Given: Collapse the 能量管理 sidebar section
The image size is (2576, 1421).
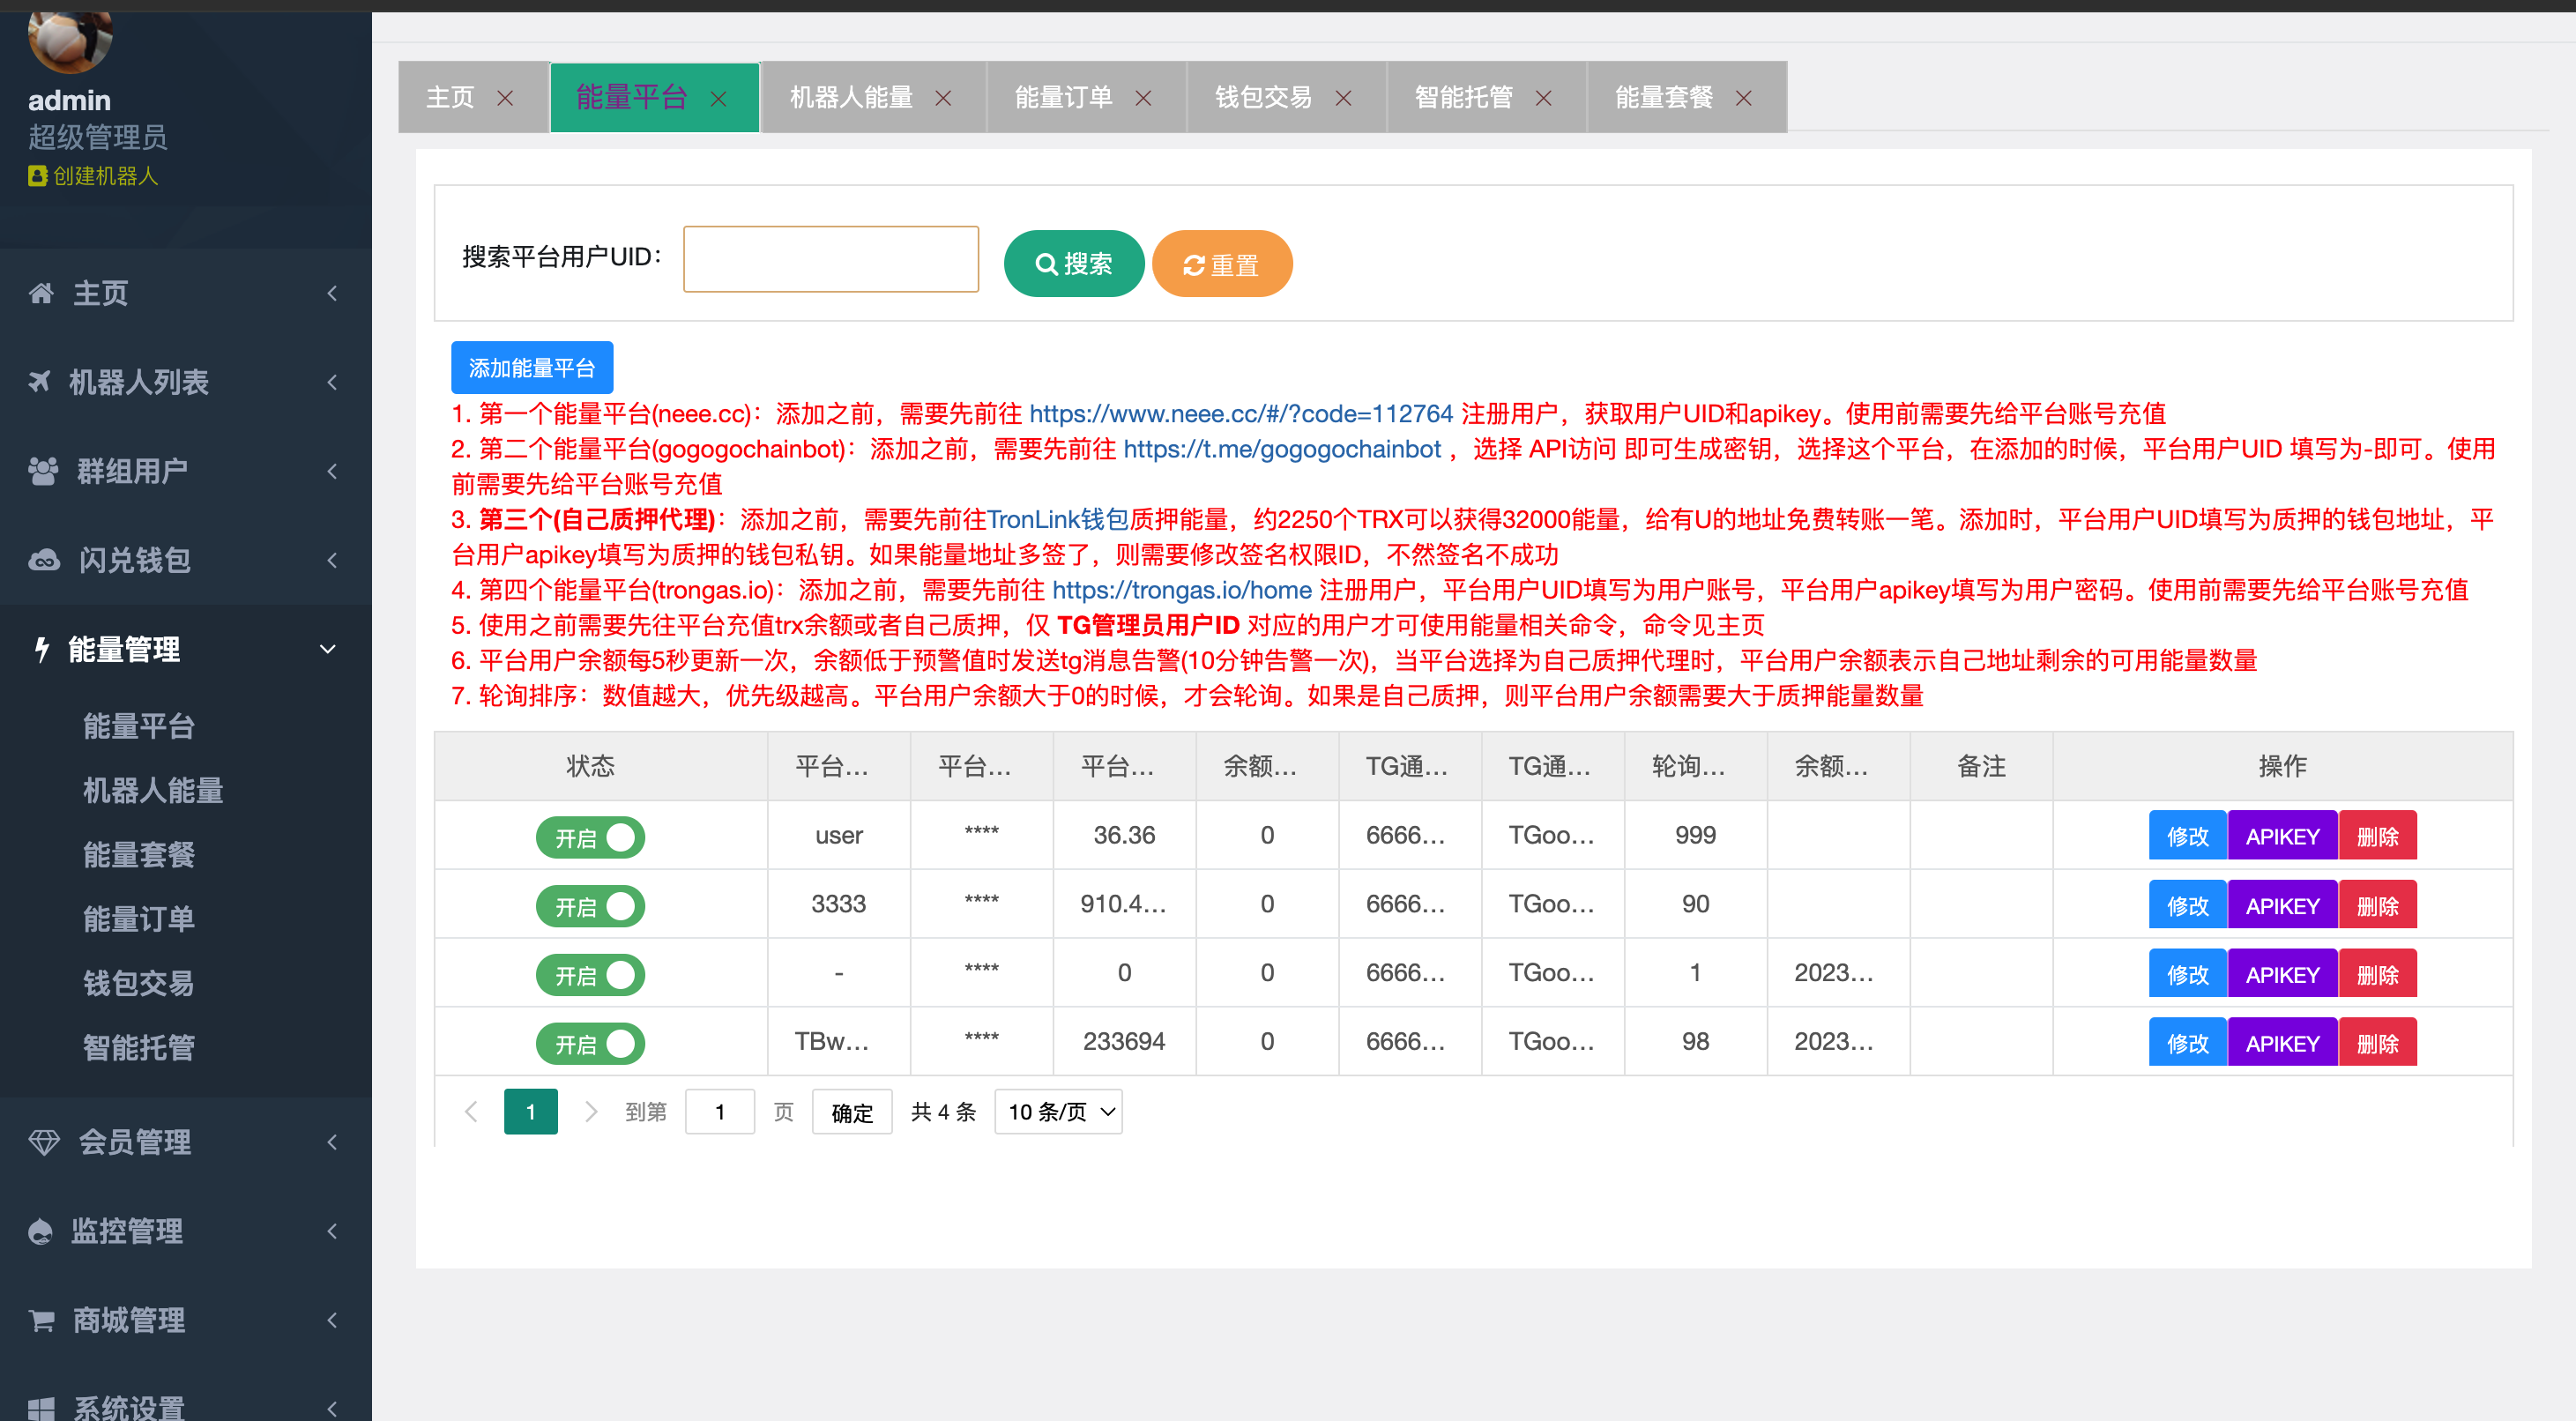Looking at the screenshot, I should click(x=326, y=649).
